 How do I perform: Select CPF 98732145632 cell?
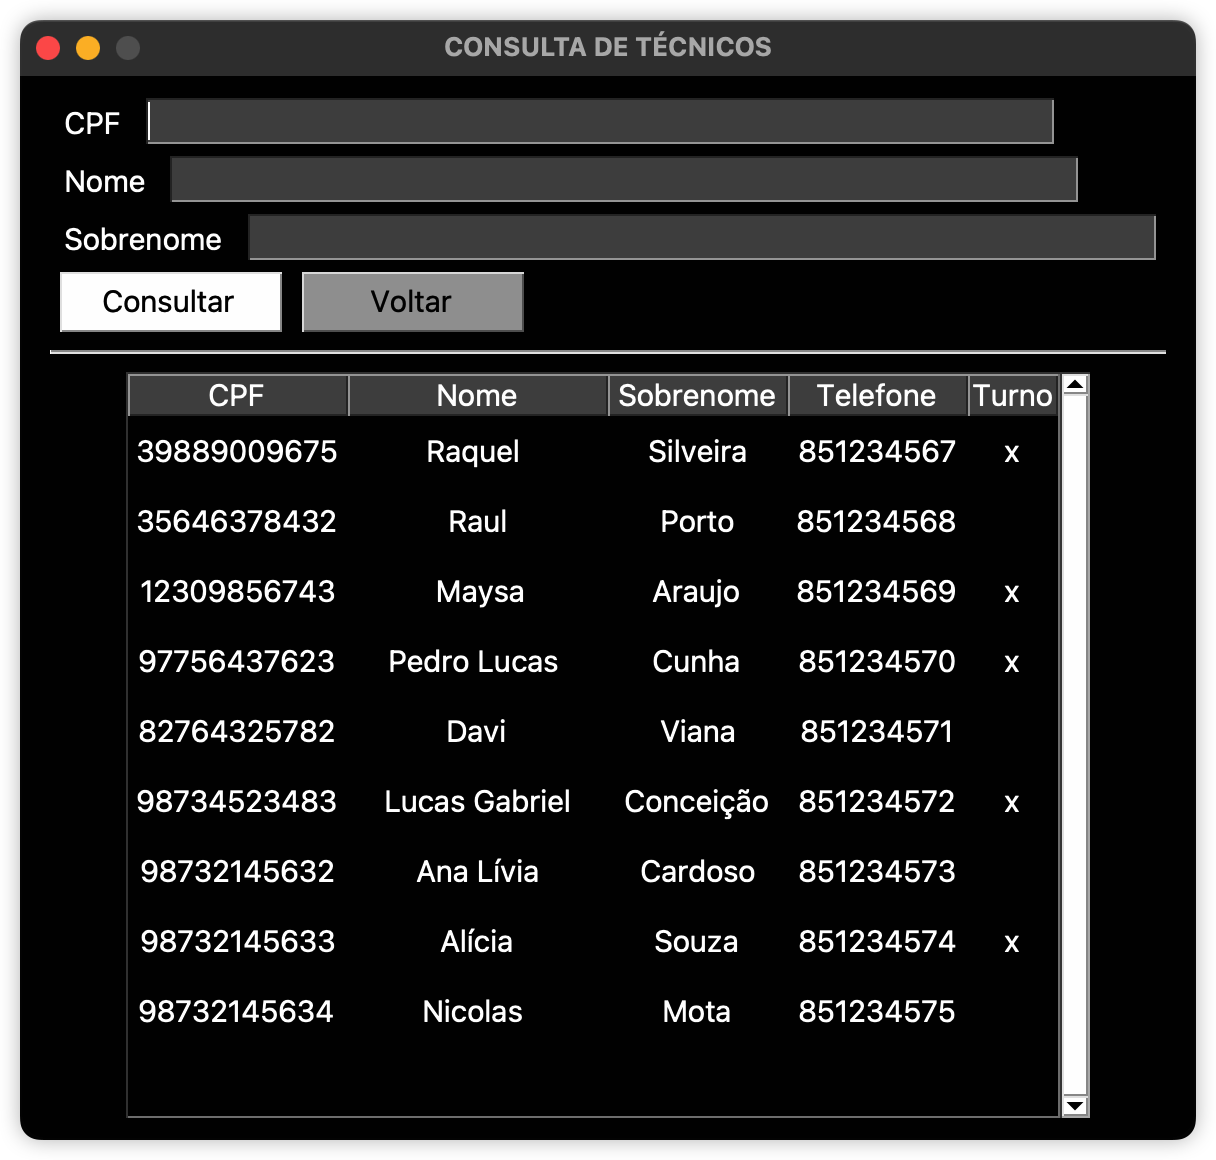(237, 872)
